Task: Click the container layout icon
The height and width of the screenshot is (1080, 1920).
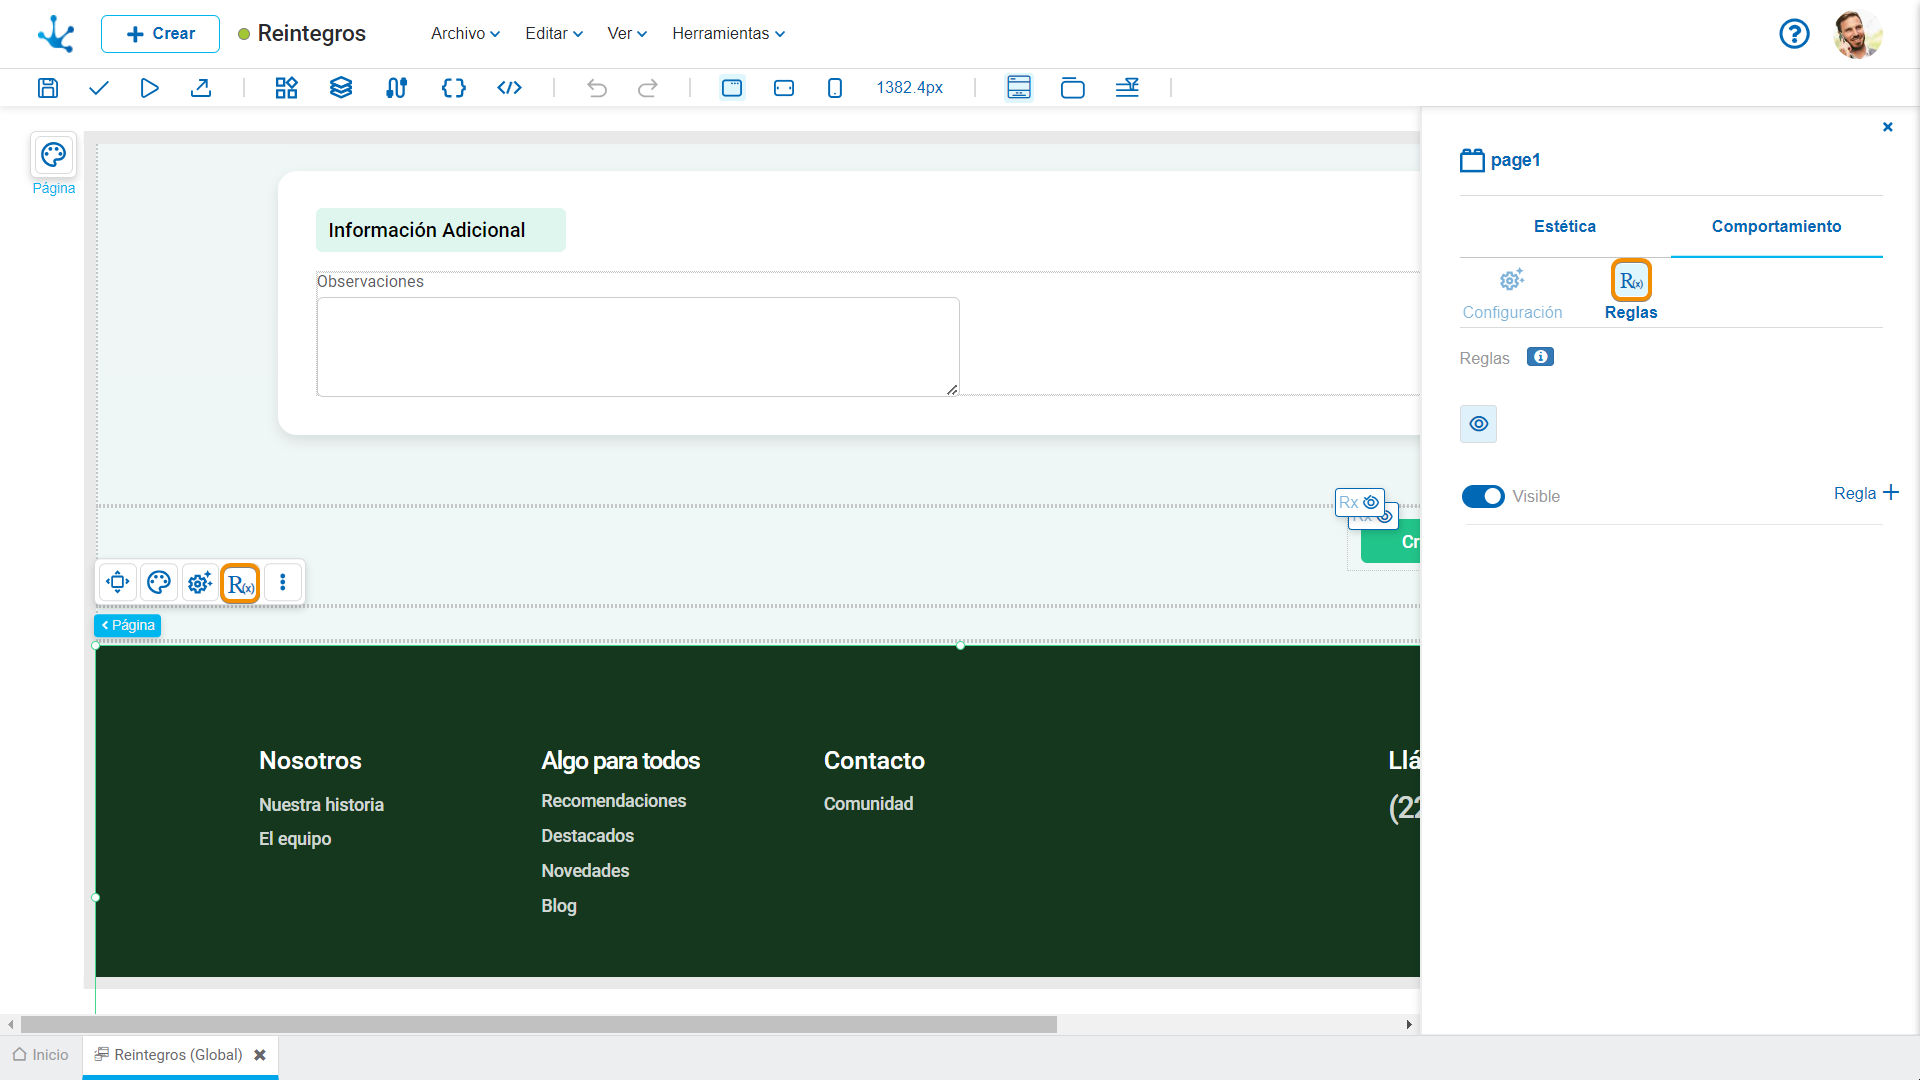Action: click(1073, 88)
